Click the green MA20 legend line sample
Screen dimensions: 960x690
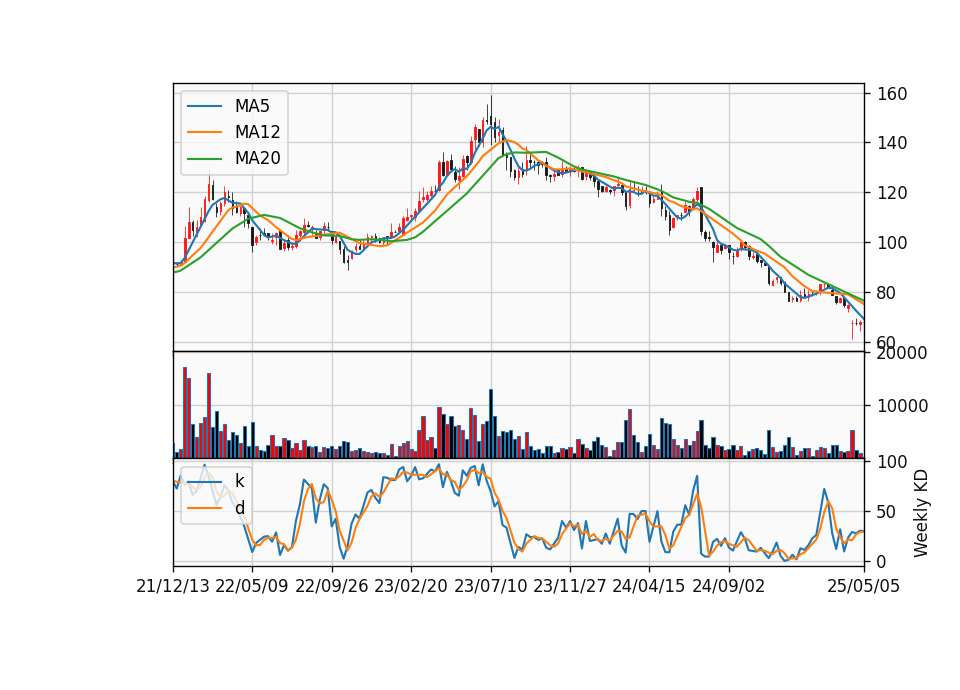click(x=204, y=158)
